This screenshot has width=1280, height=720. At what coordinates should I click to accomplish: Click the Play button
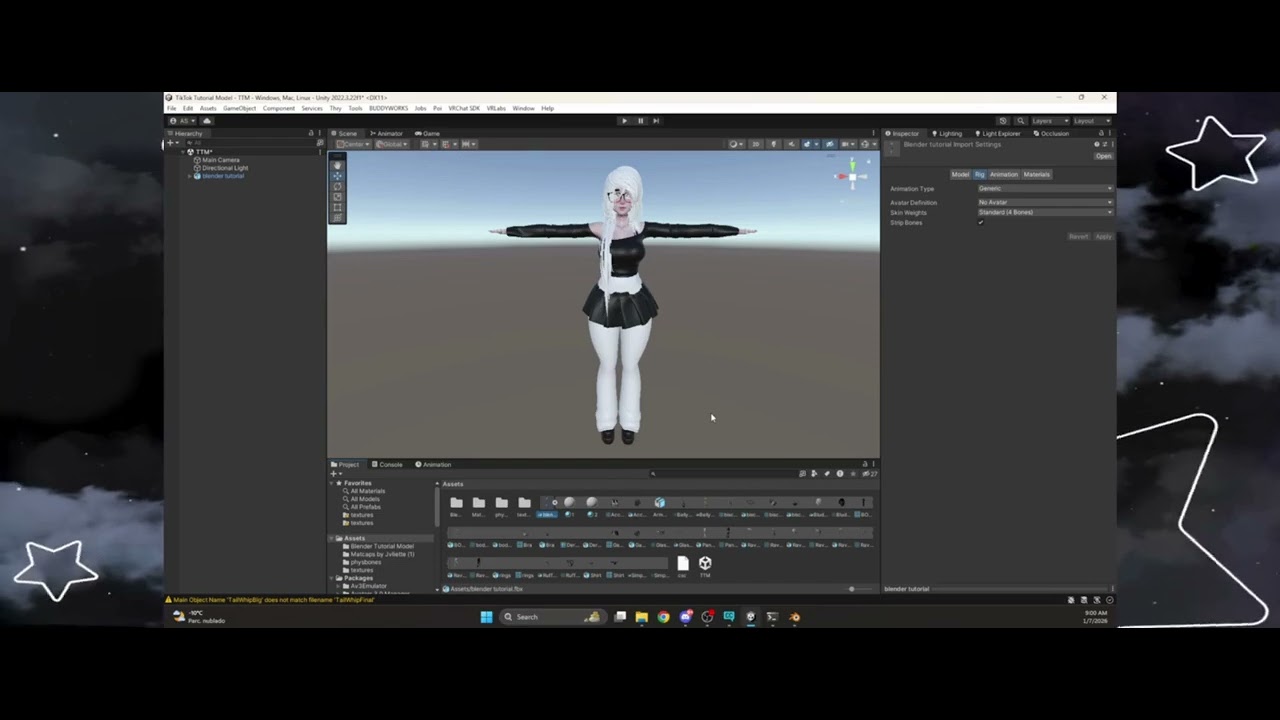[x=624, y=121]
